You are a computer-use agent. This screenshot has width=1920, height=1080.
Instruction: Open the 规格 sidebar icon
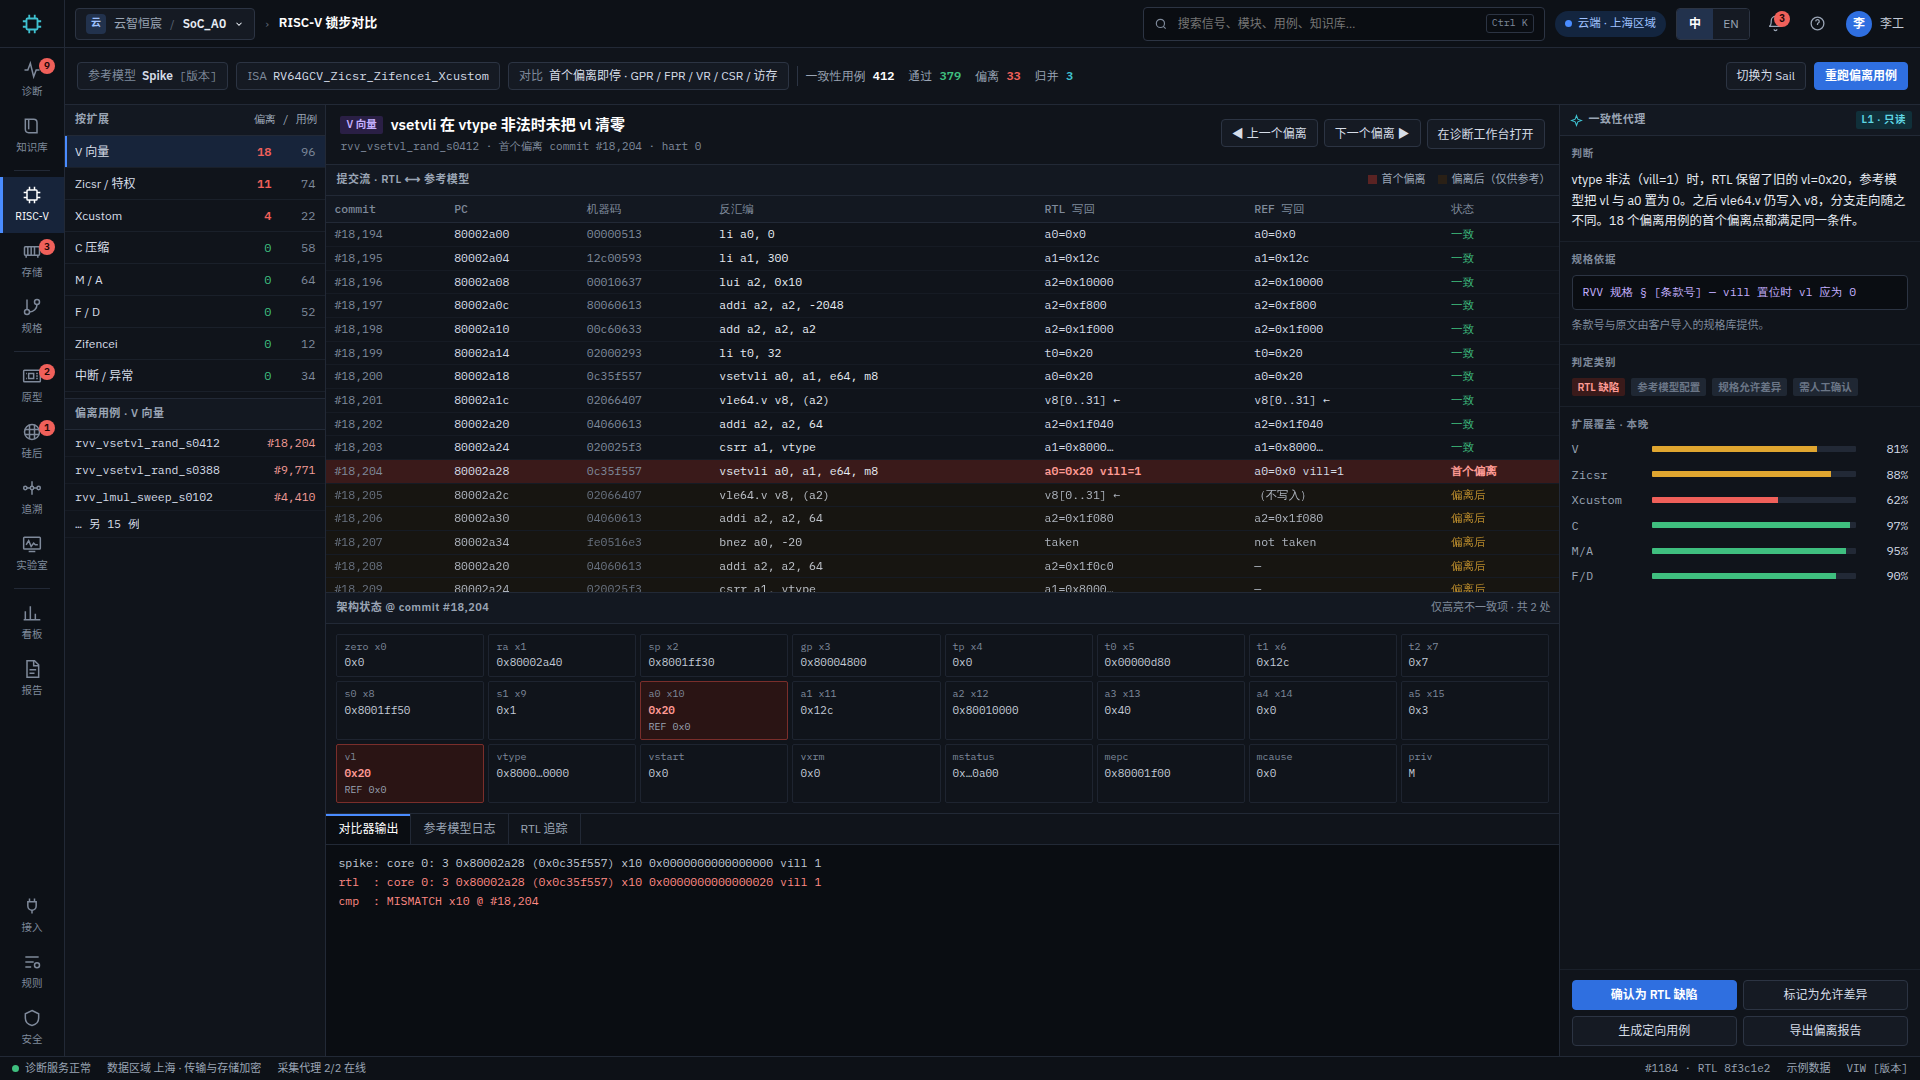32,315
